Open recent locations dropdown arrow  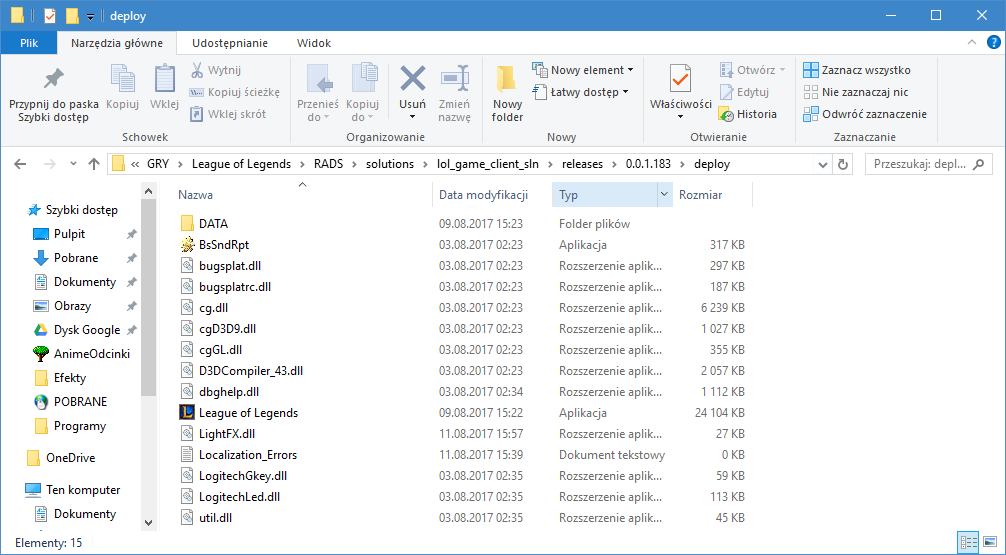click(x=72, y=164)
